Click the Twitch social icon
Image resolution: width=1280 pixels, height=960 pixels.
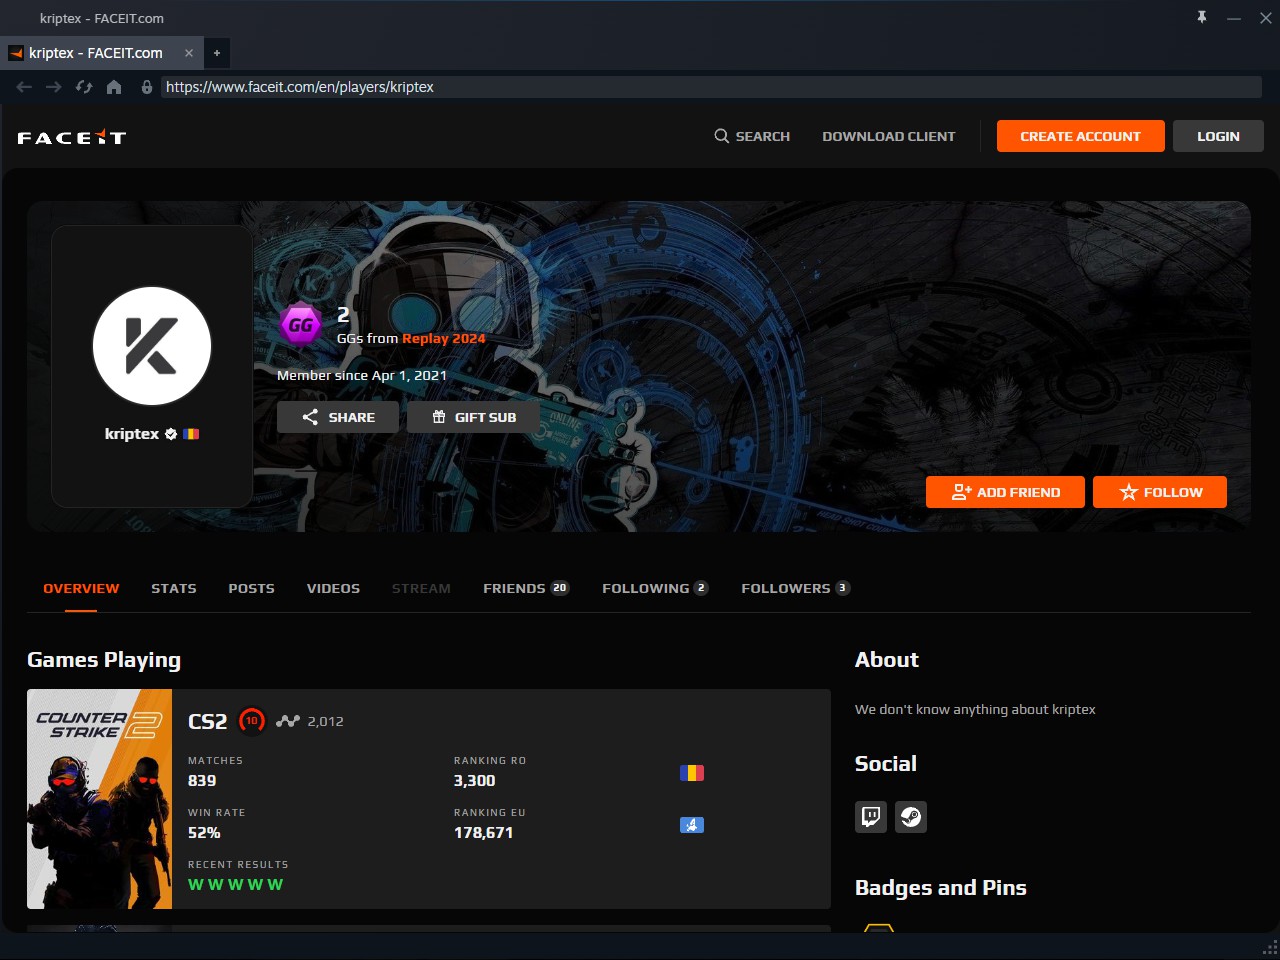coord(871,817)
